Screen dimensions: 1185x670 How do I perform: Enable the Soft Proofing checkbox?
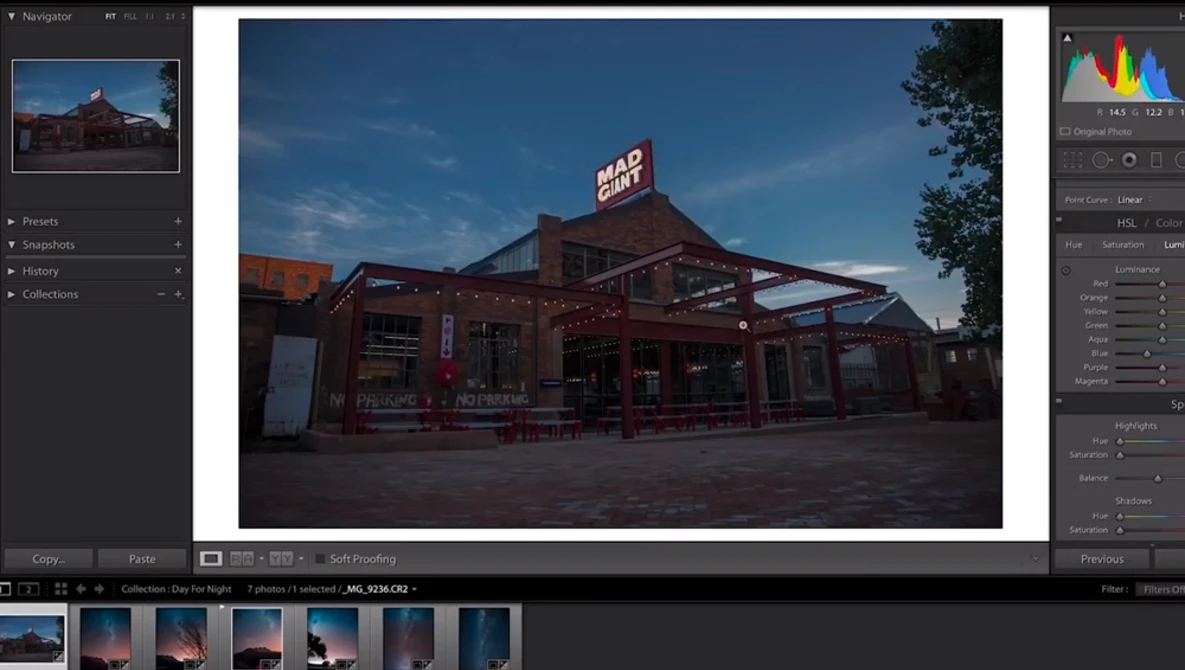coord(320,559)
